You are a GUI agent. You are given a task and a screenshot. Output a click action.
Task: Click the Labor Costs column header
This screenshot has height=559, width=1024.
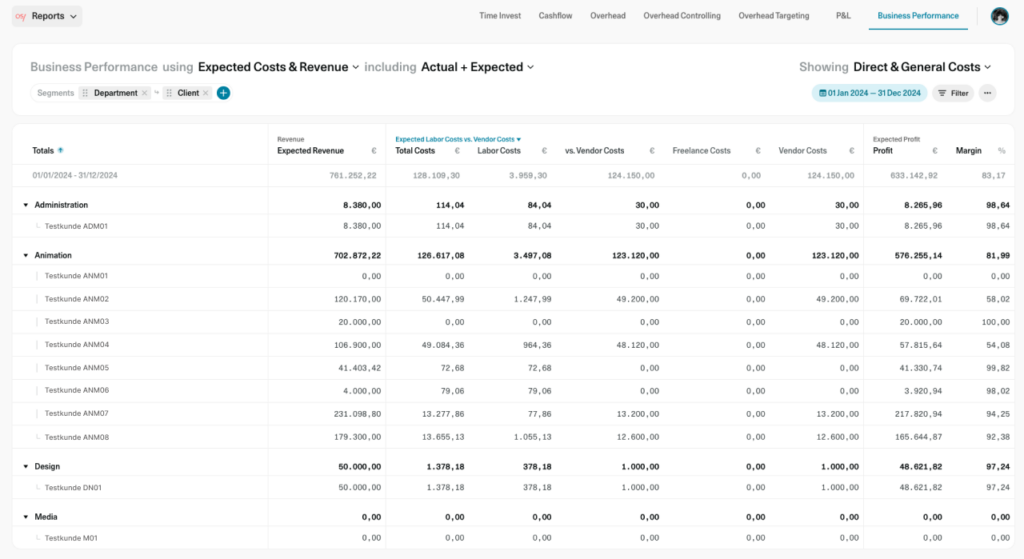click(x=499, y=151)
